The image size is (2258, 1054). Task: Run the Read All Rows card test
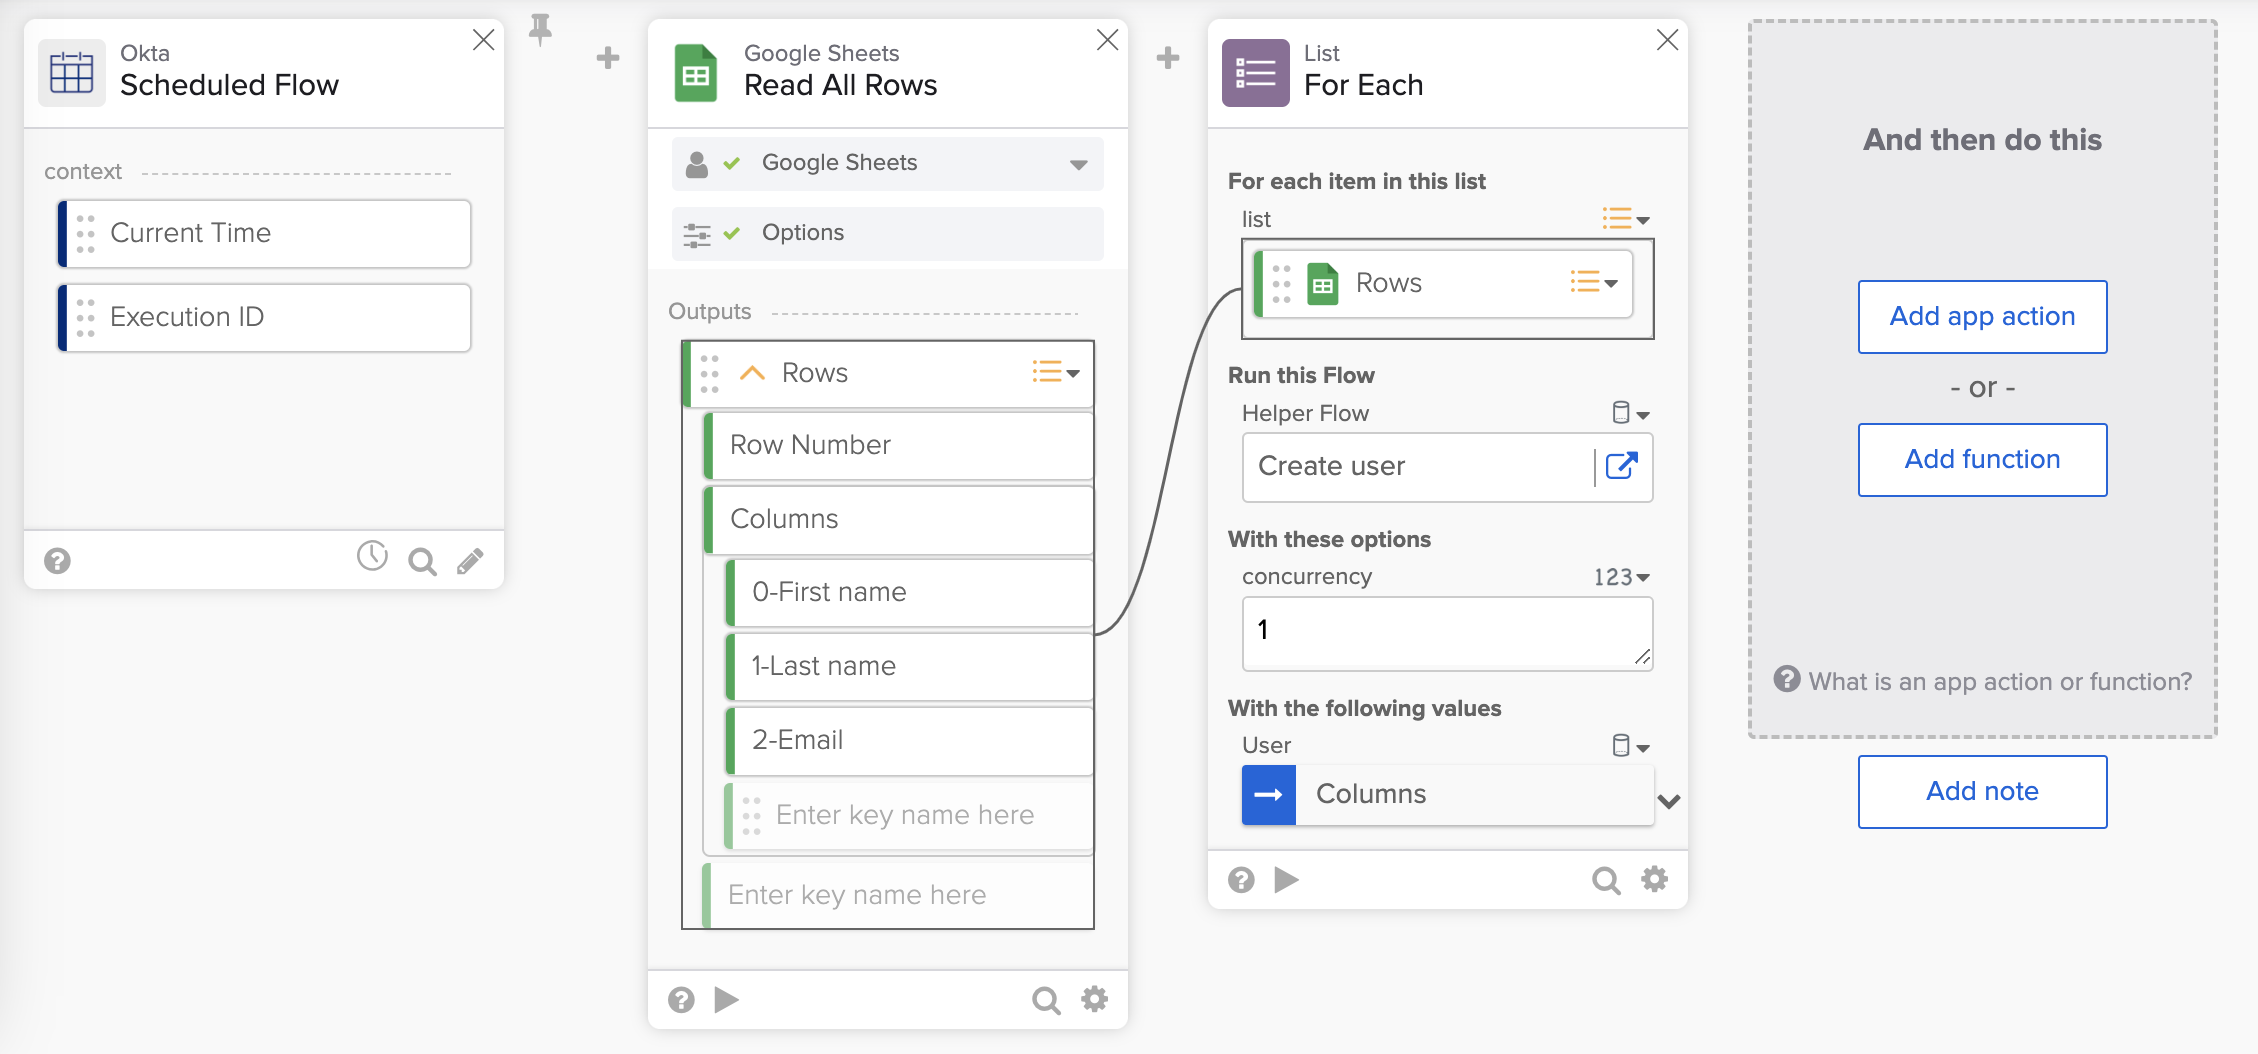point(727,1000)
